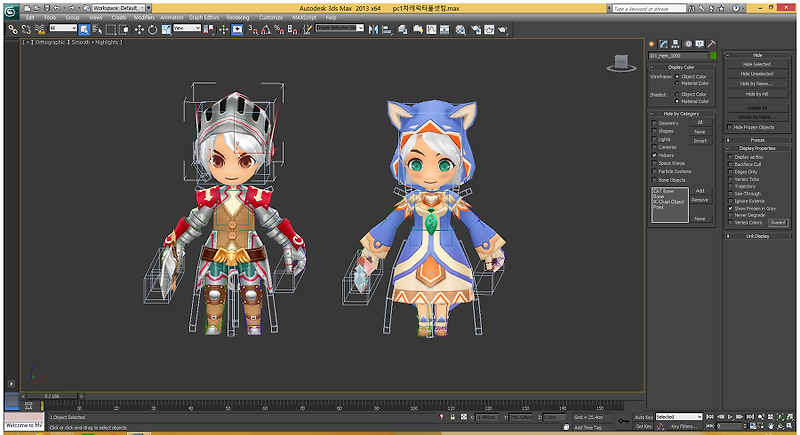Open the Animation menu
800x435 pixels.
tap(172, 17)
